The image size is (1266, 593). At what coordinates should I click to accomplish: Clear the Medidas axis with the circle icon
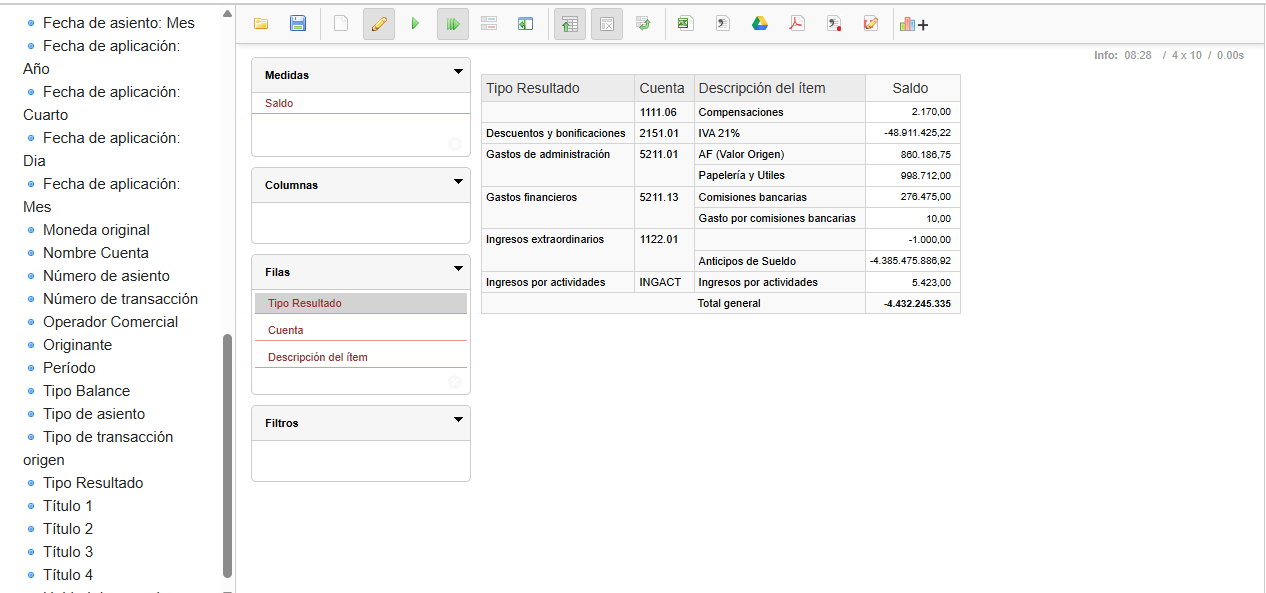coord(455,145)
